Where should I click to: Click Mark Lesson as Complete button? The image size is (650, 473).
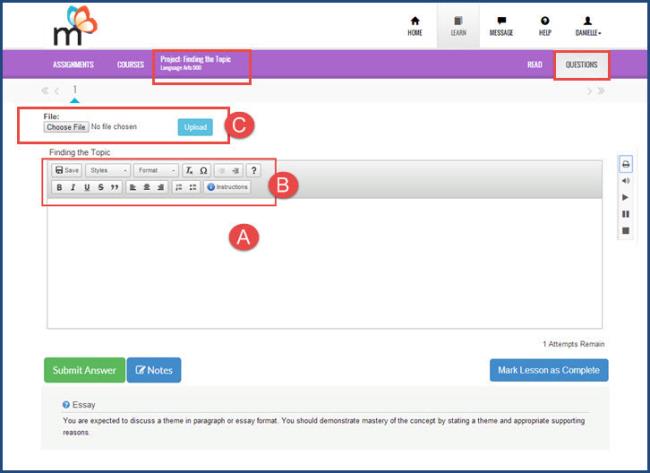548,370
